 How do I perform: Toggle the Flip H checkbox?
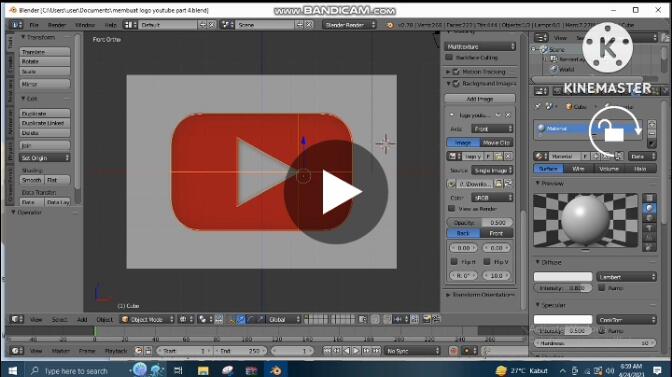pyautogui.click(x=454, y=262)
